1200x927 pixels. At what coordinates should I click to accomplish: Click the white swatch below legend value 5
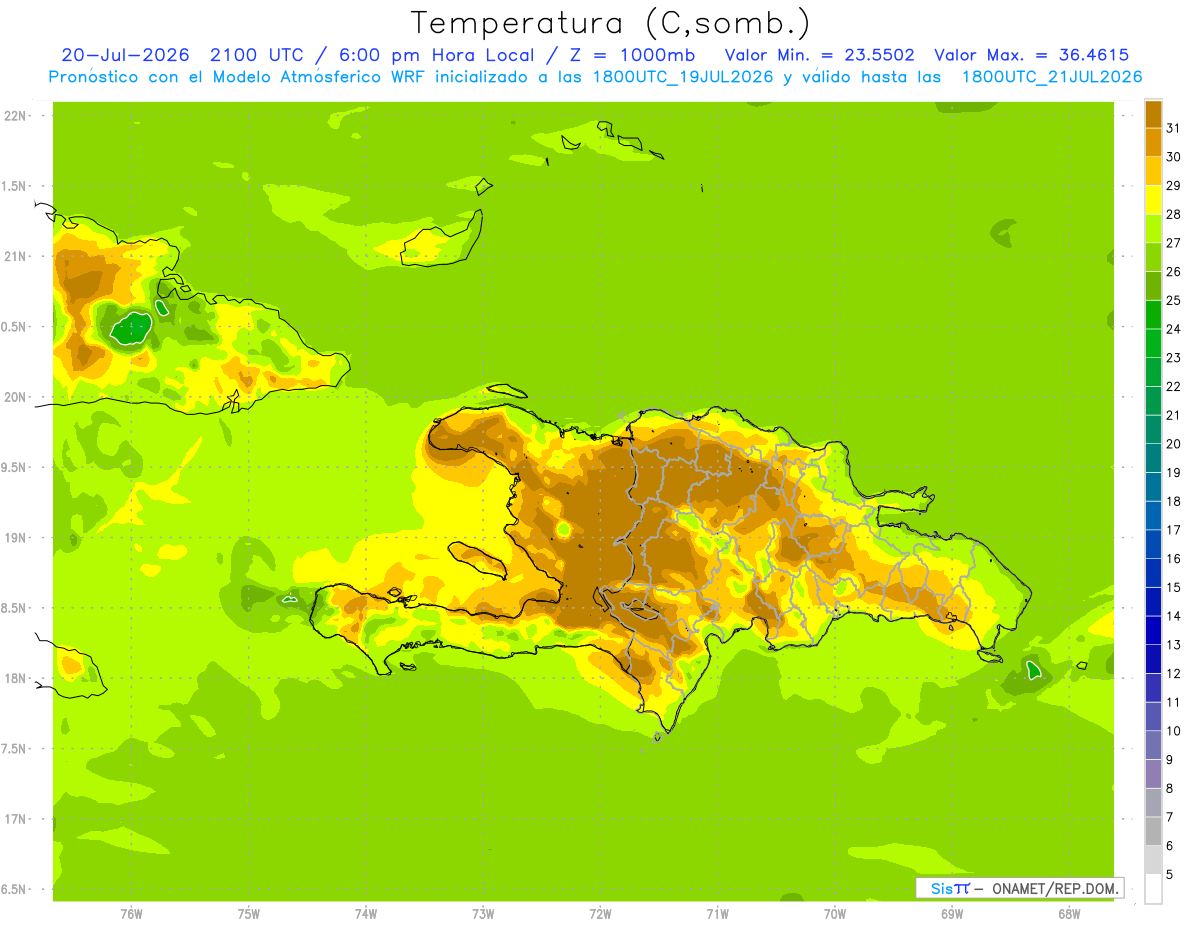[1153, 888]
